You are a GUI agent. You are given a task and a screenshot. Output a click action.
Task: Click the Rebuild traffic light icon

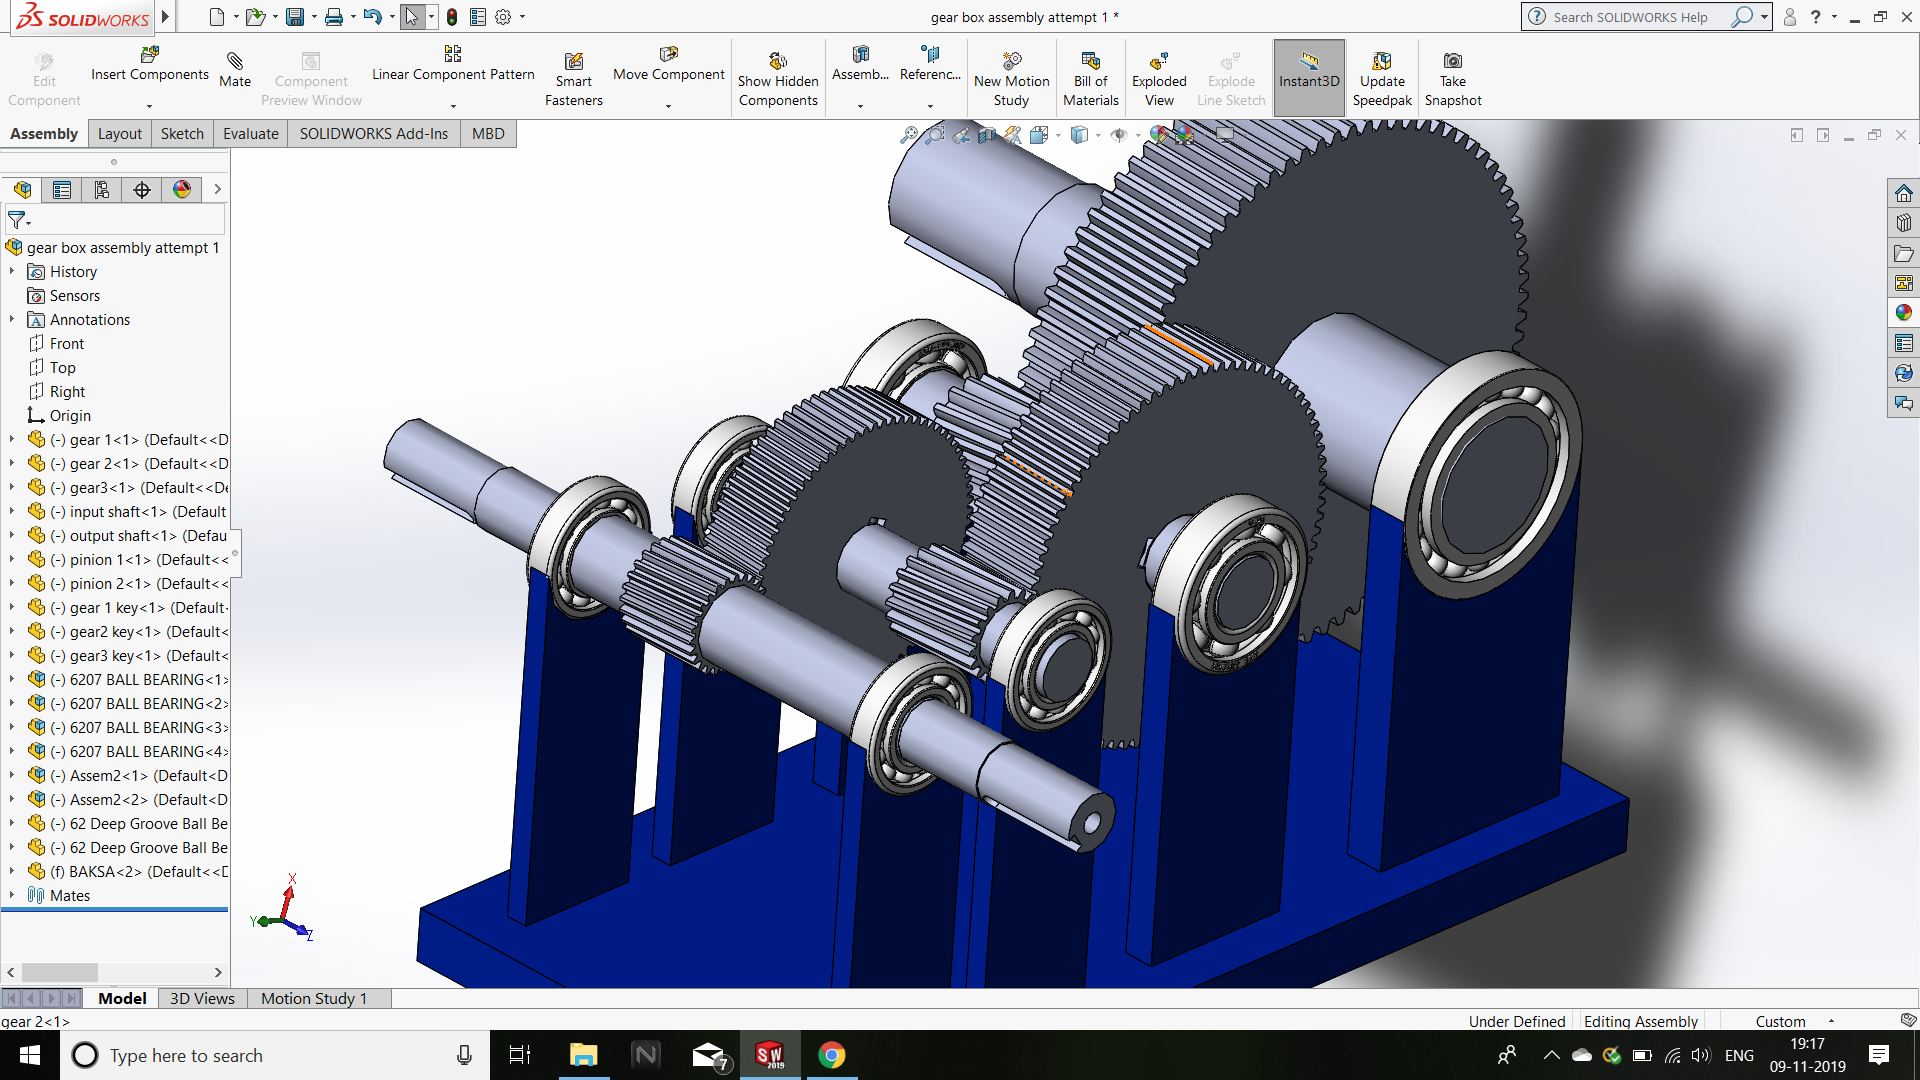[452, 17]
